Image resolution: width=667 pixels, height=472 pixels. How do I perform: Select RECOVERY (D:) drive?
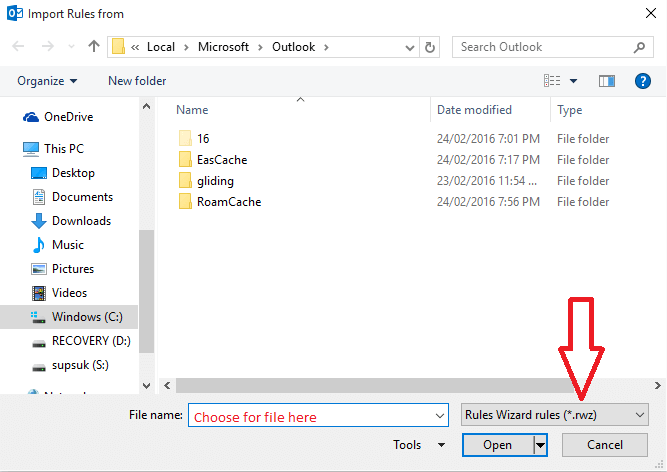click(x=91, y=341)
